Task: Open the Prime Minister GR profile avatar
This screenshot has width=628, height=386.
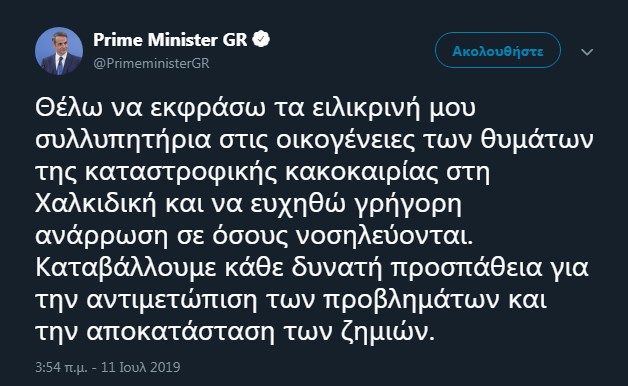Action: (59, 51)
